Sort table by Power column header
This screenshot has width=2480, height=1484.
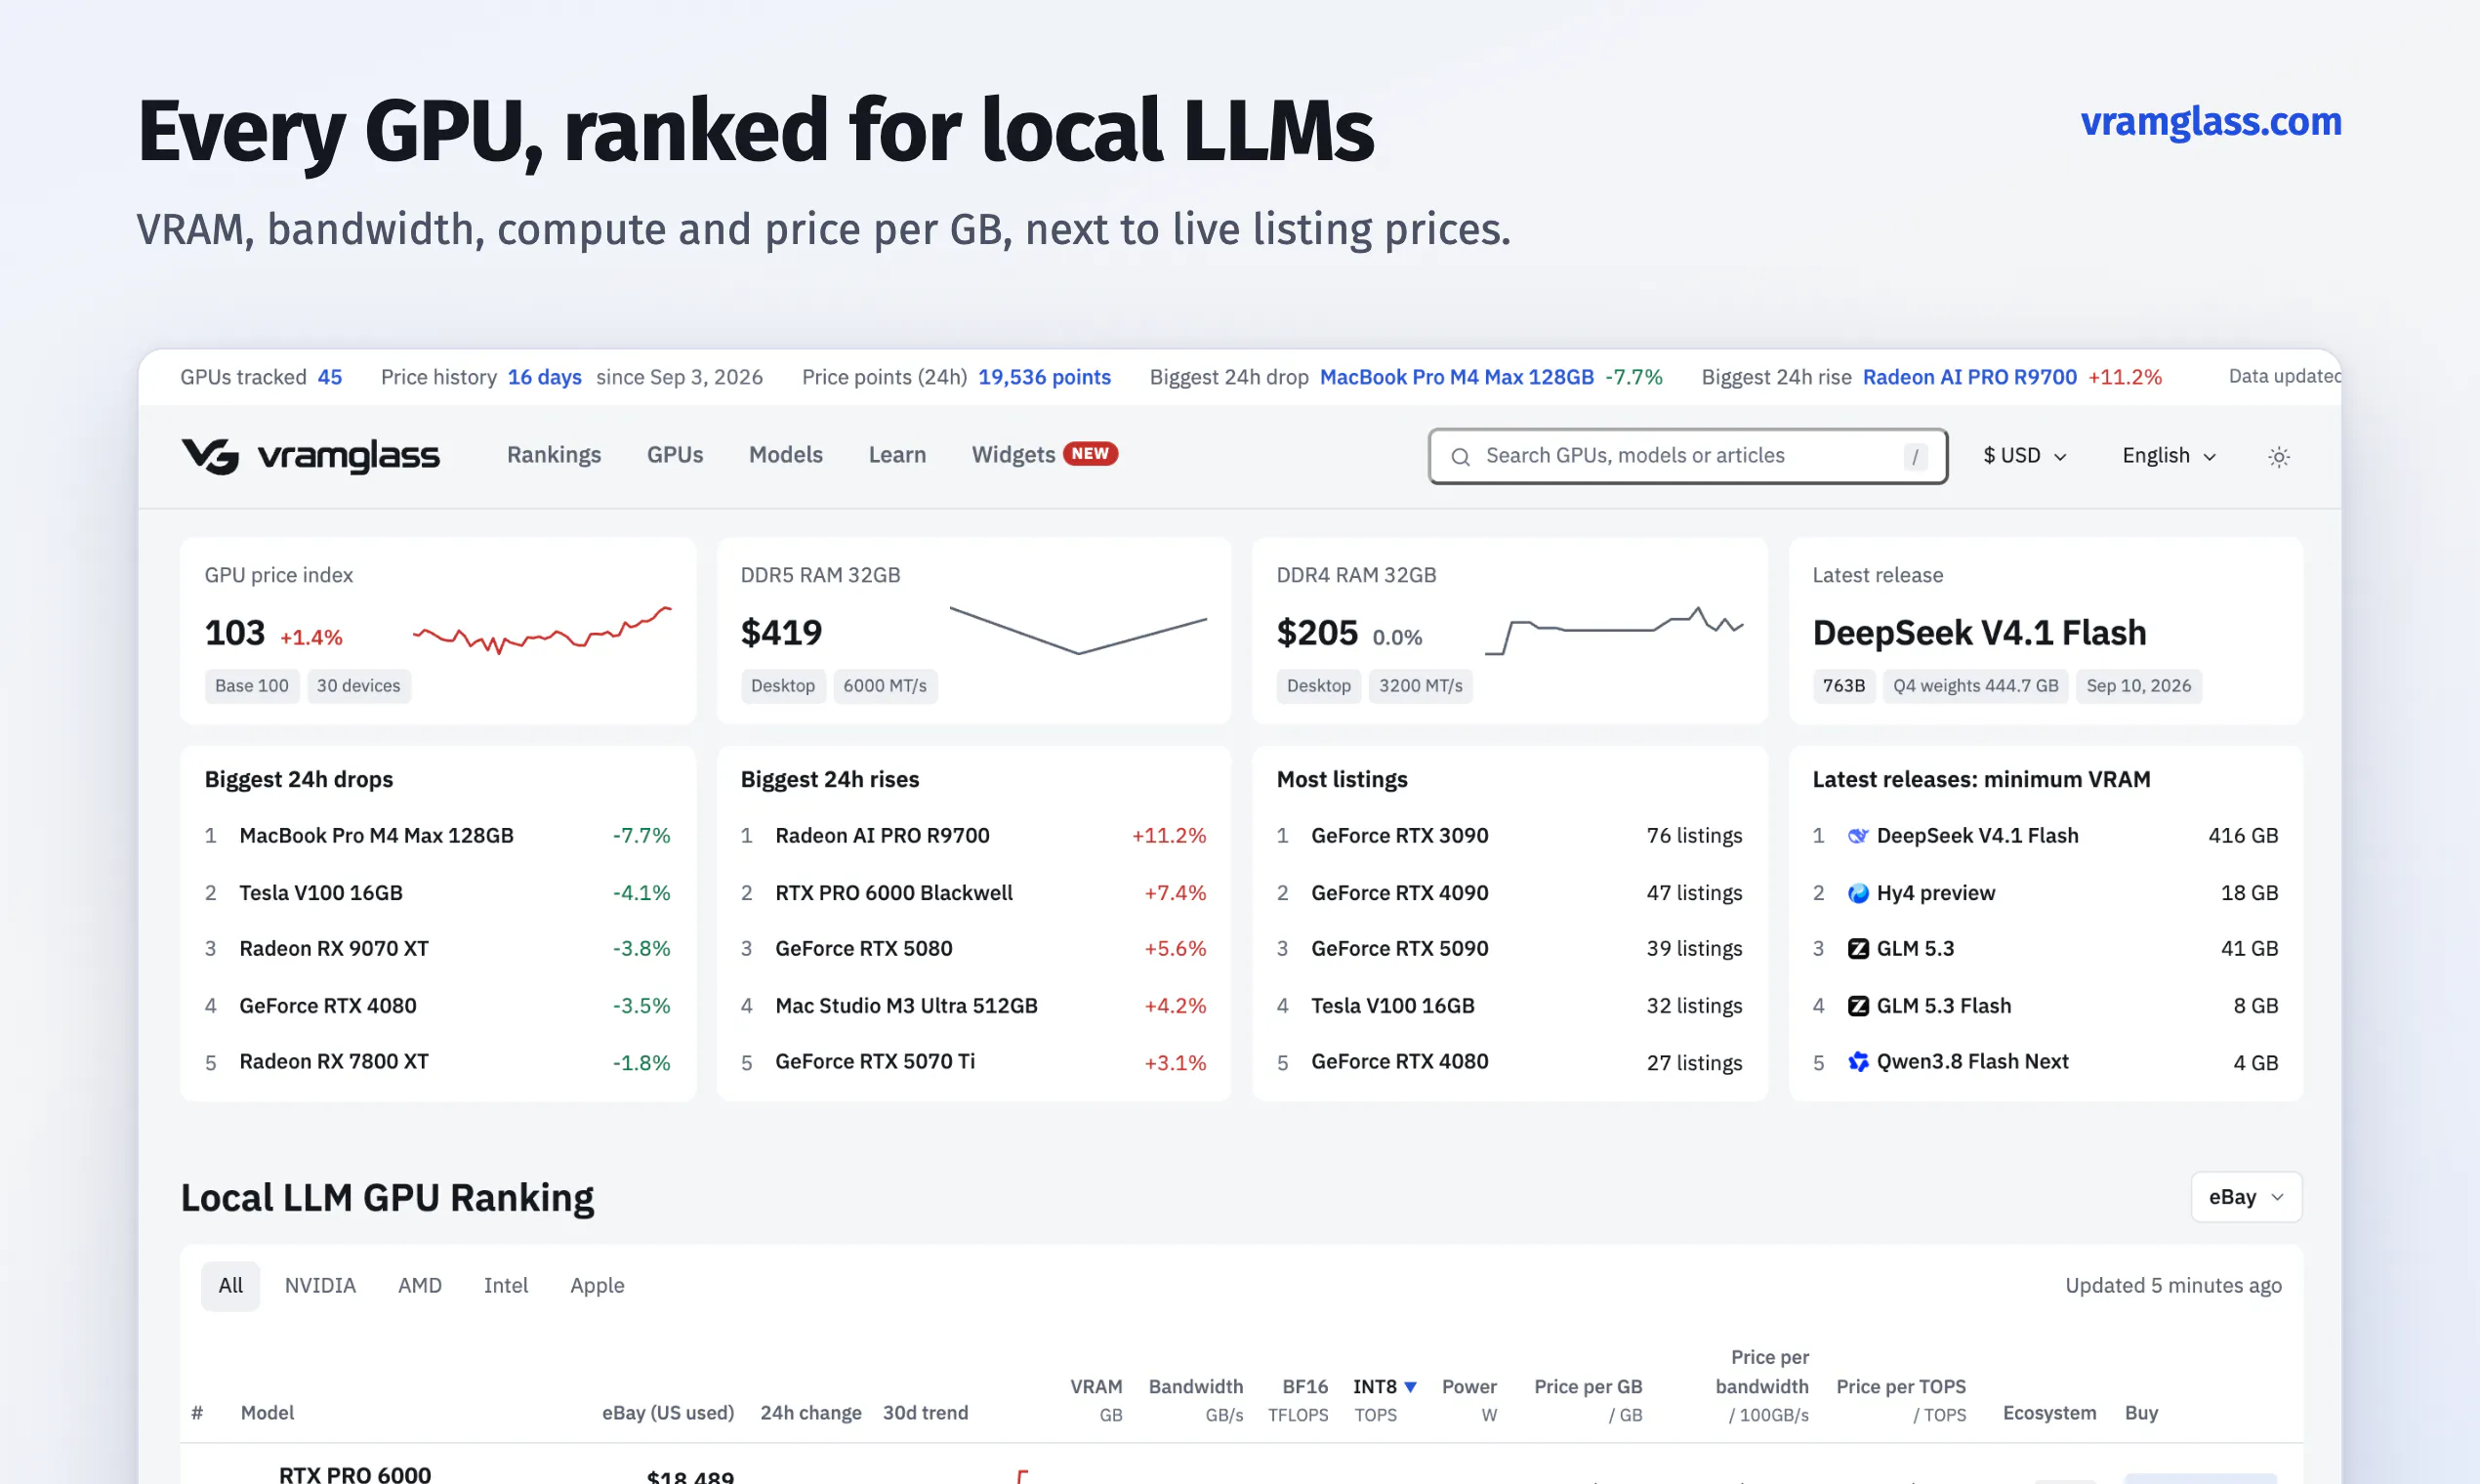[x=1469, y=1400]
